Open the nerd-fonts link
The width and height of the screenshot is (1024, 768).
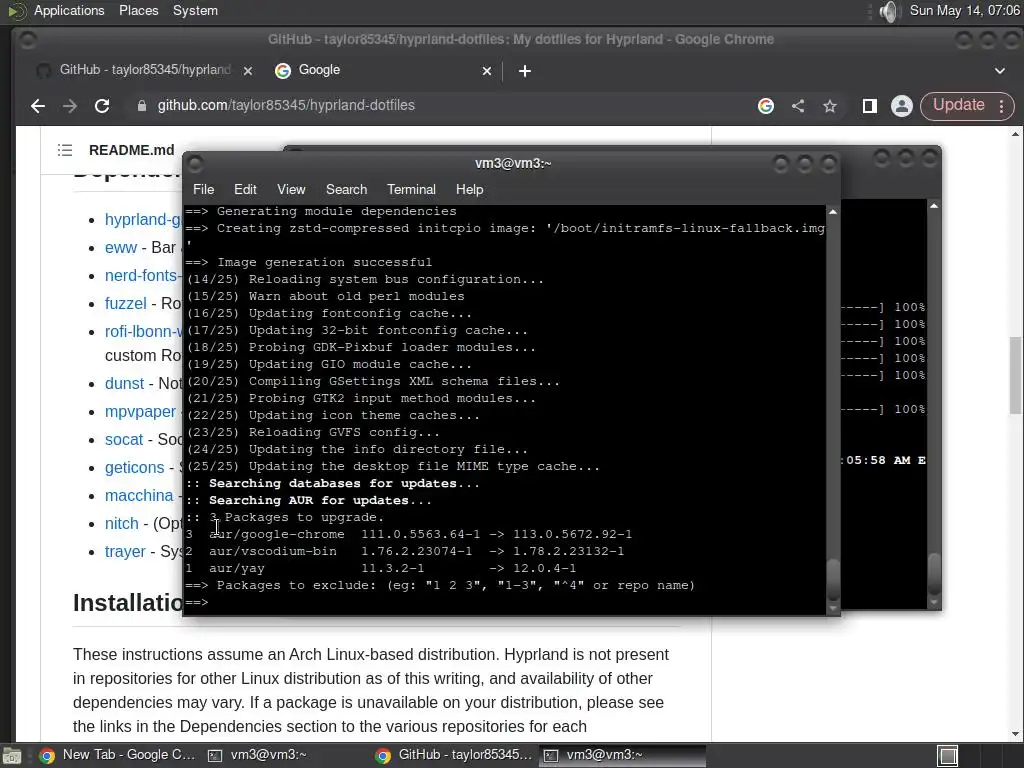tap(143, 276)
